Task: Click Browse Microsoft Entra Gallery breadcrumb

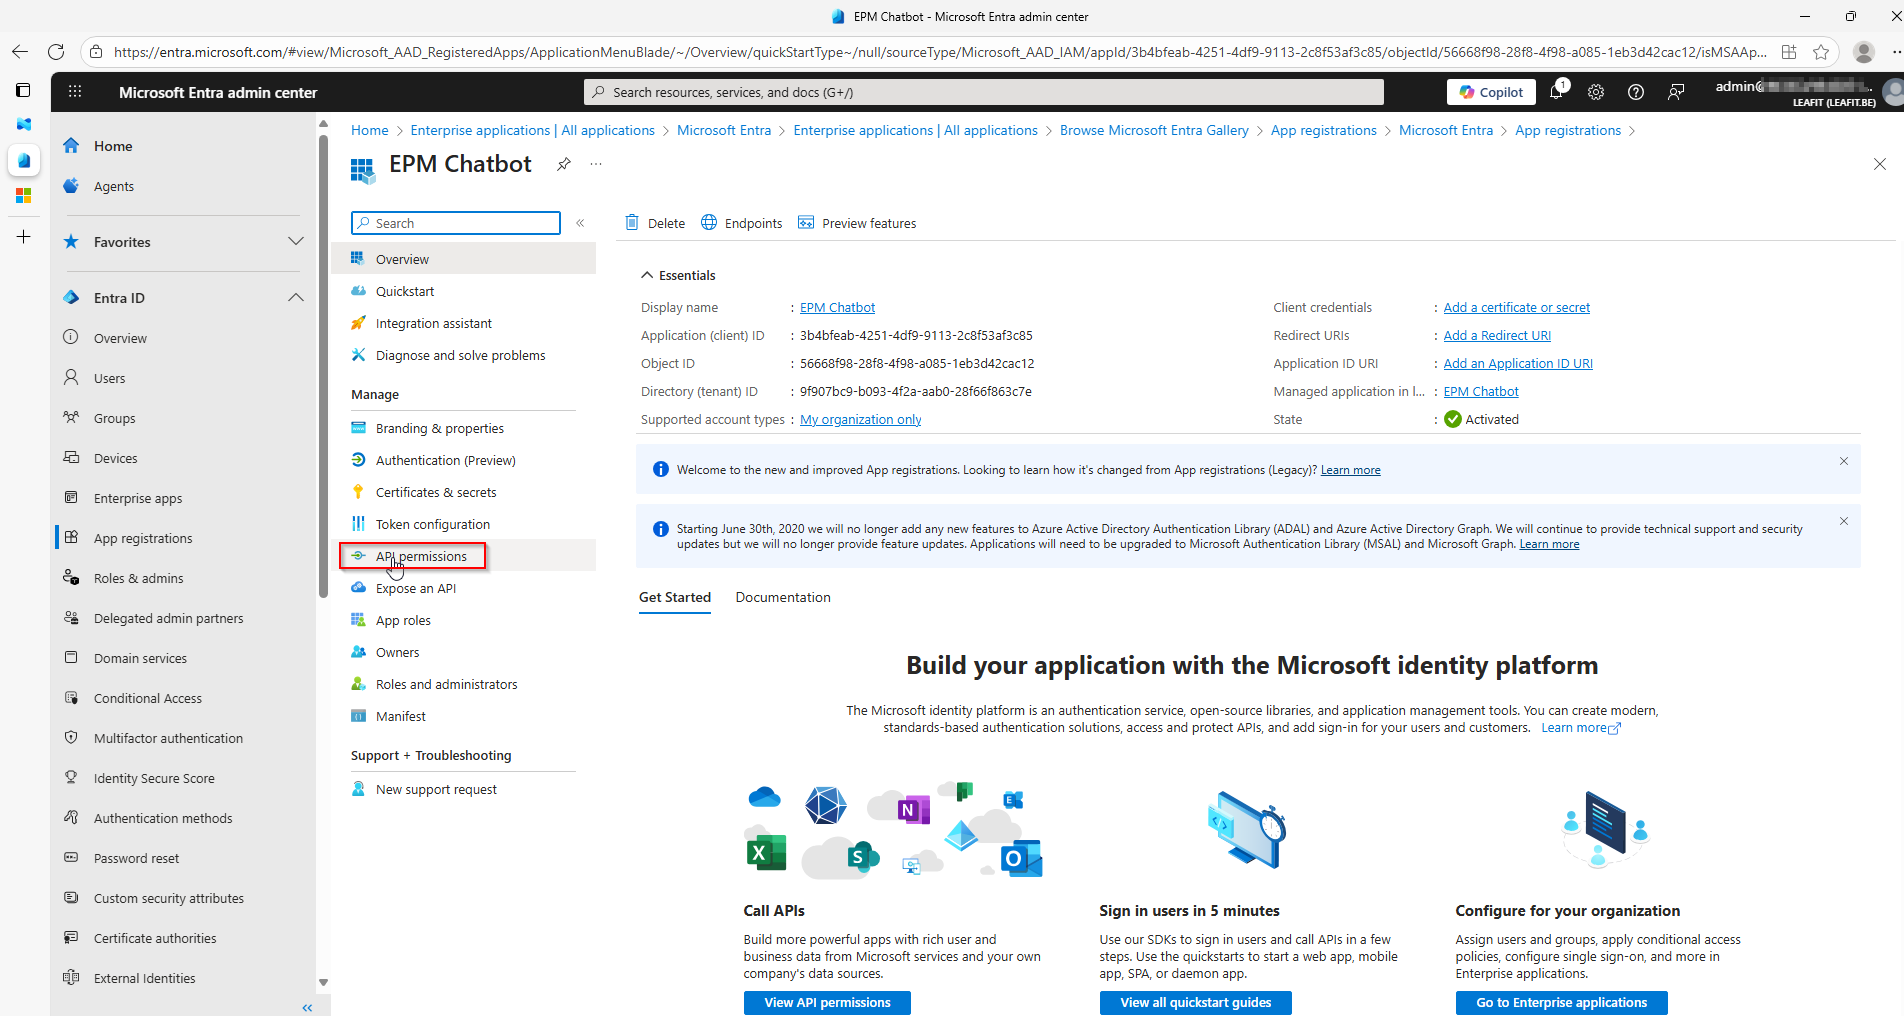Action: coord(1154,130)
